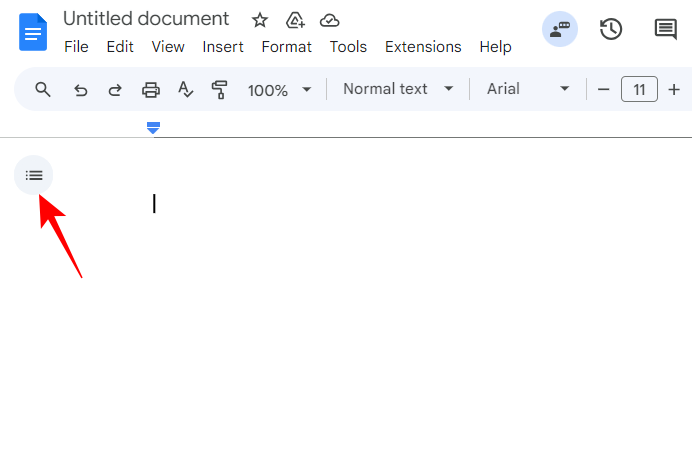Expand the 100% zoom dropdown
This screenshot has height=474, width=692.
pos(279,90)
